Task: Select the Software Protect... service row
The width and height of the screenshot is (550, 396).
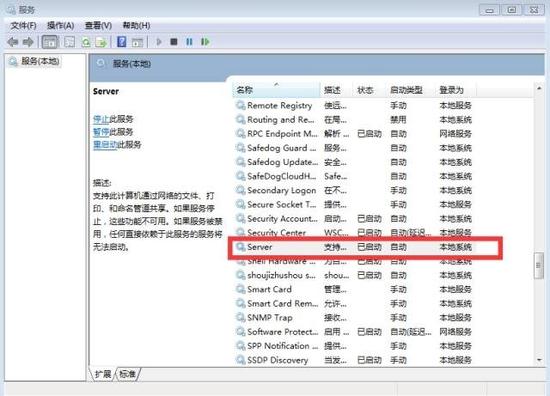Action: 354,332
